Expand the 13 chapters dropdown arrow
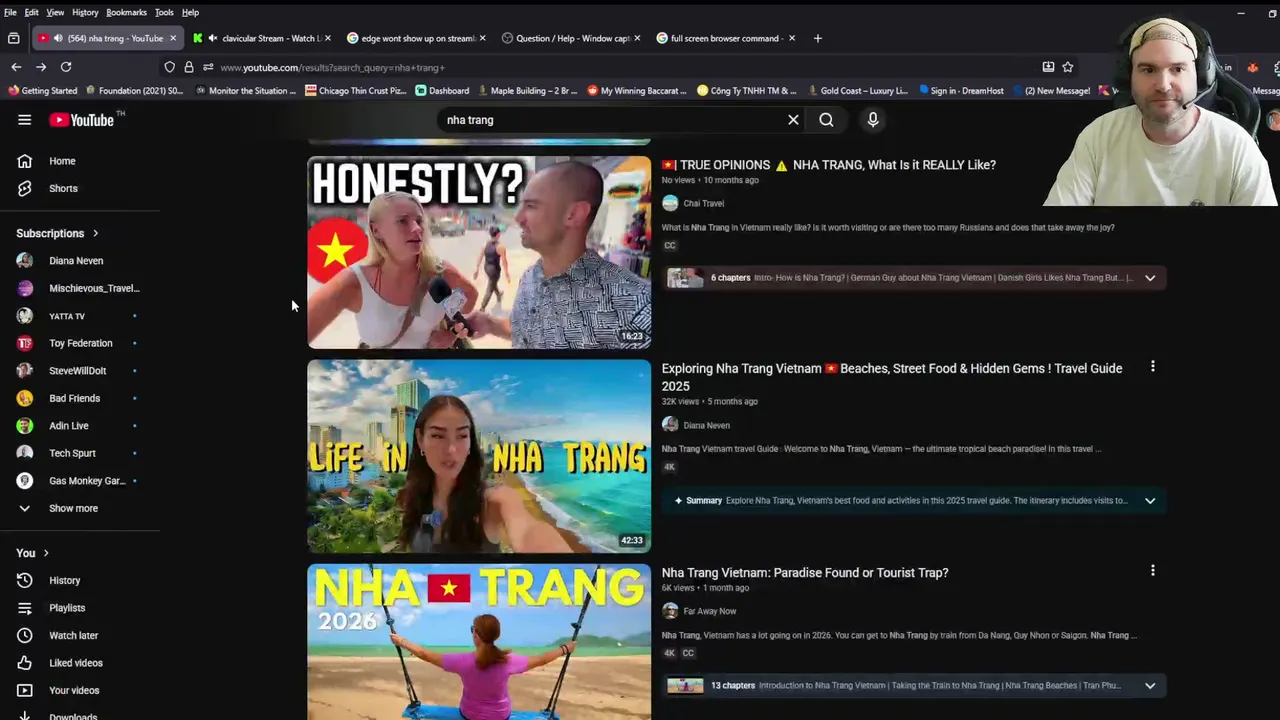 (x=1150, y=686)
